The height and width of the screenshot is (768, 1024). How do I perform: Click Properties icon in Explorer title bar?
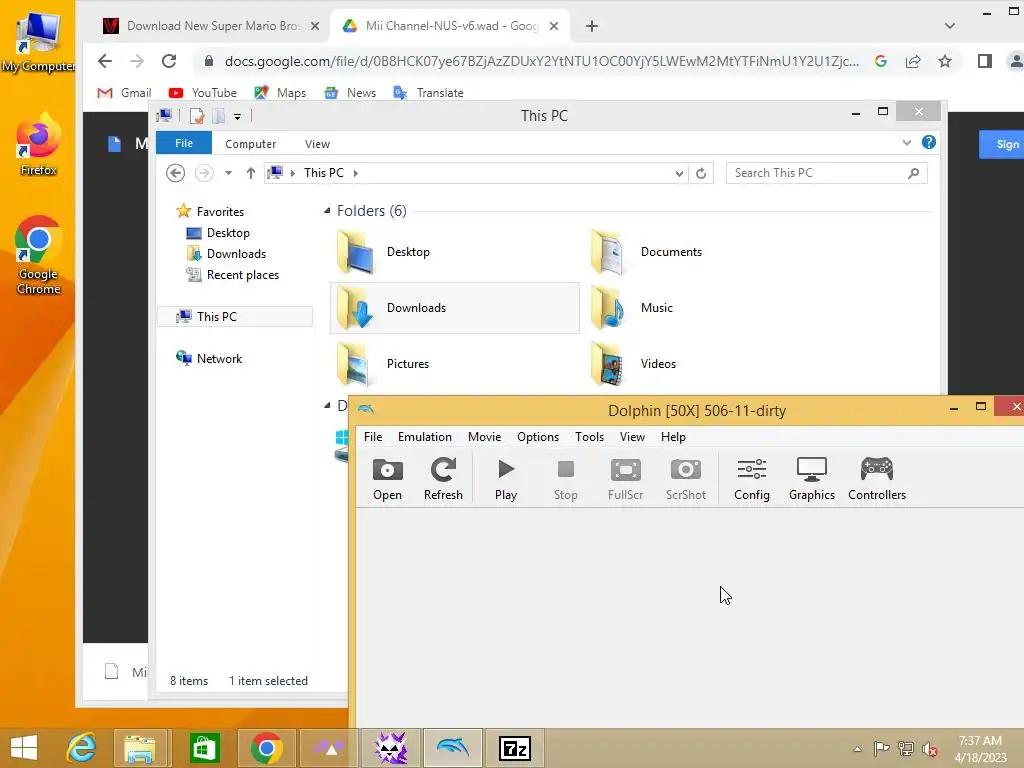[197, 116]
